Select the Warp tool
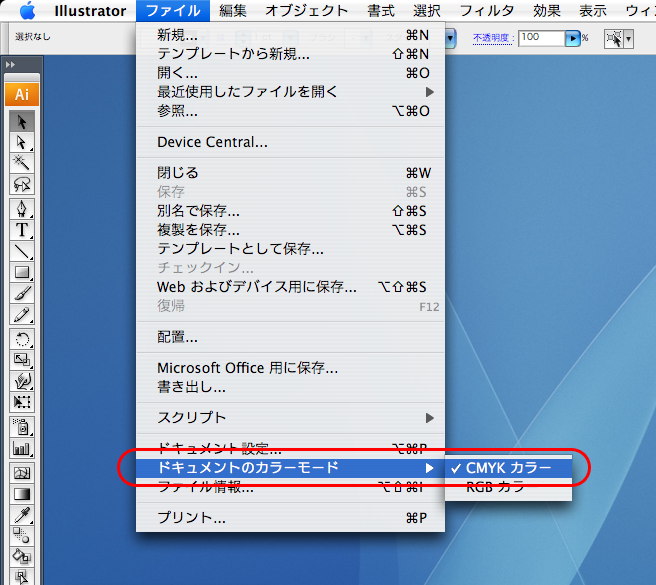This screenshot has width=656, height=585. tap(22, 381)
